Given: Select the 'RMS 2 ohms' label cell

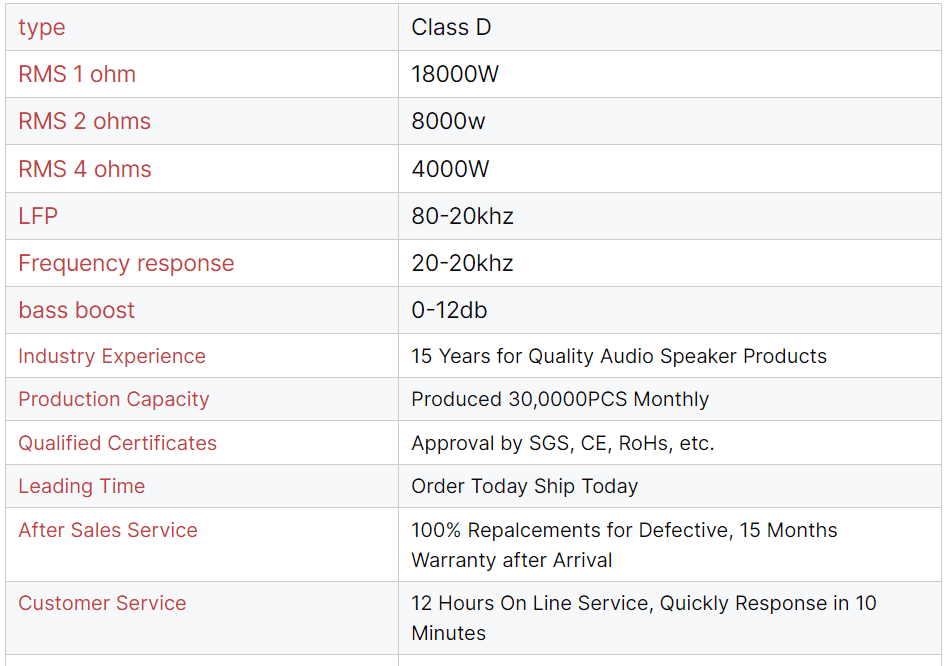Looking at the screenshot, I should [x=85, y=121].
